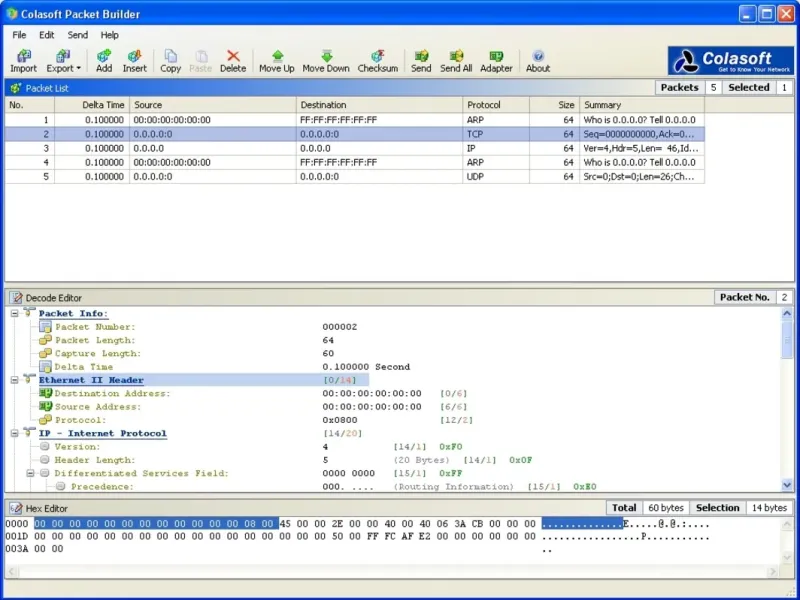The image size is (800, 600).
Task: Select the Destination Address field in decoder
Action: pyautogui.click(x=112, y=393)
